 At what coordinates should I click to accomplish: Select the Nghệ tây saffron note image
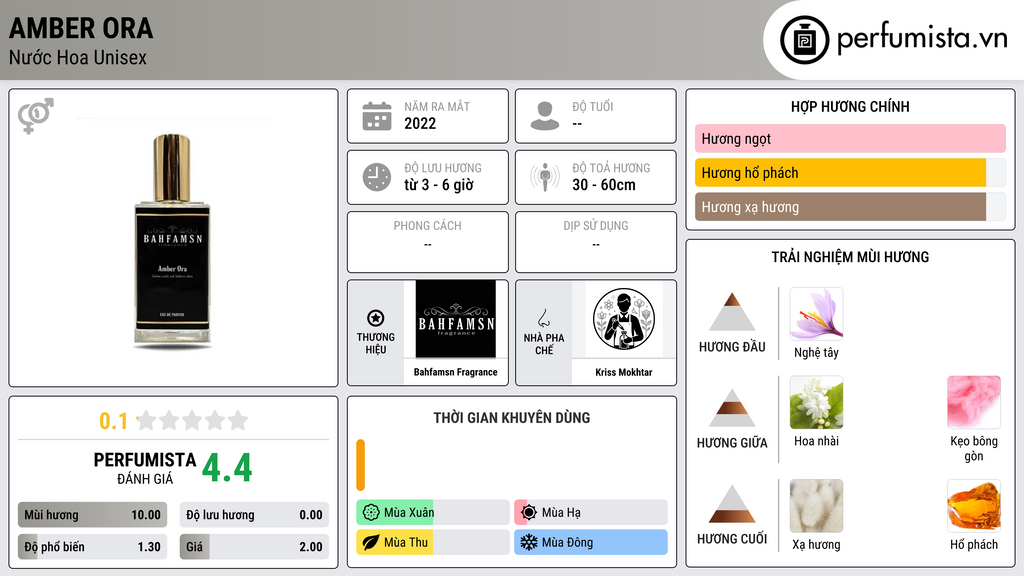pos(816,314)
